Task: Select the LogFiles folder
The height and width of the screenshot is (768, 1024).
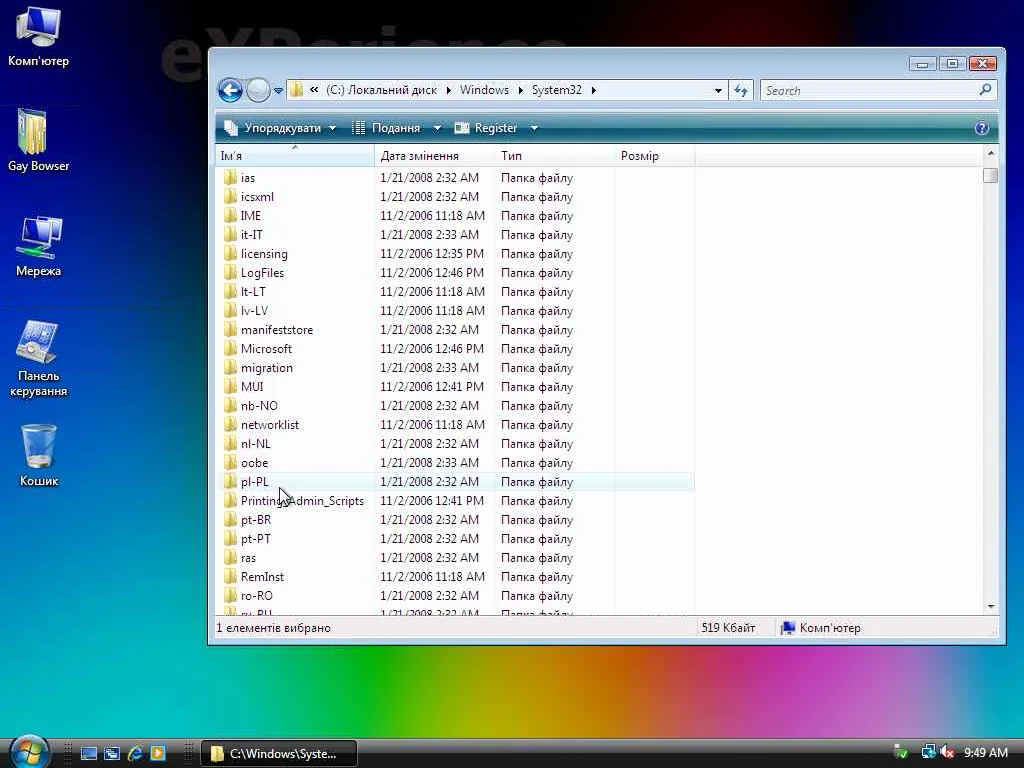Action: pyautogui.click(x=262, y=273)
